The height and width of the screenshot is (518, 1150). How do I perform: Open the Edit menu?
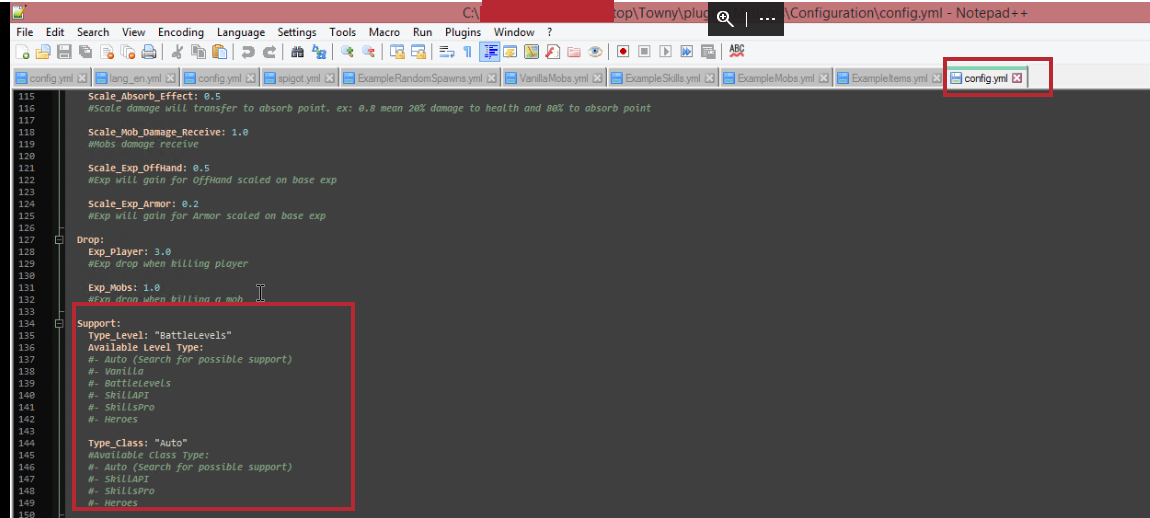pyautogui.click(x=55, y=32)
